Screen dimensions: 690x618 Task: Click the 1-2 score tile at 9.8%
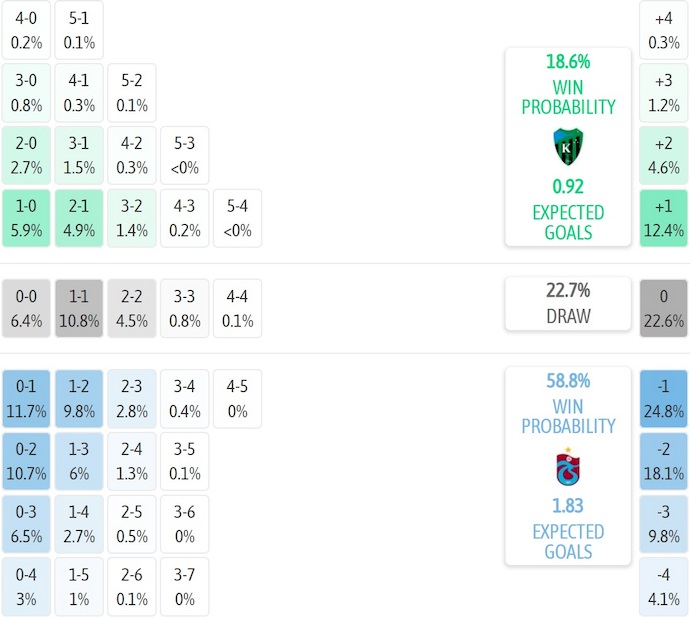(79, 399)
